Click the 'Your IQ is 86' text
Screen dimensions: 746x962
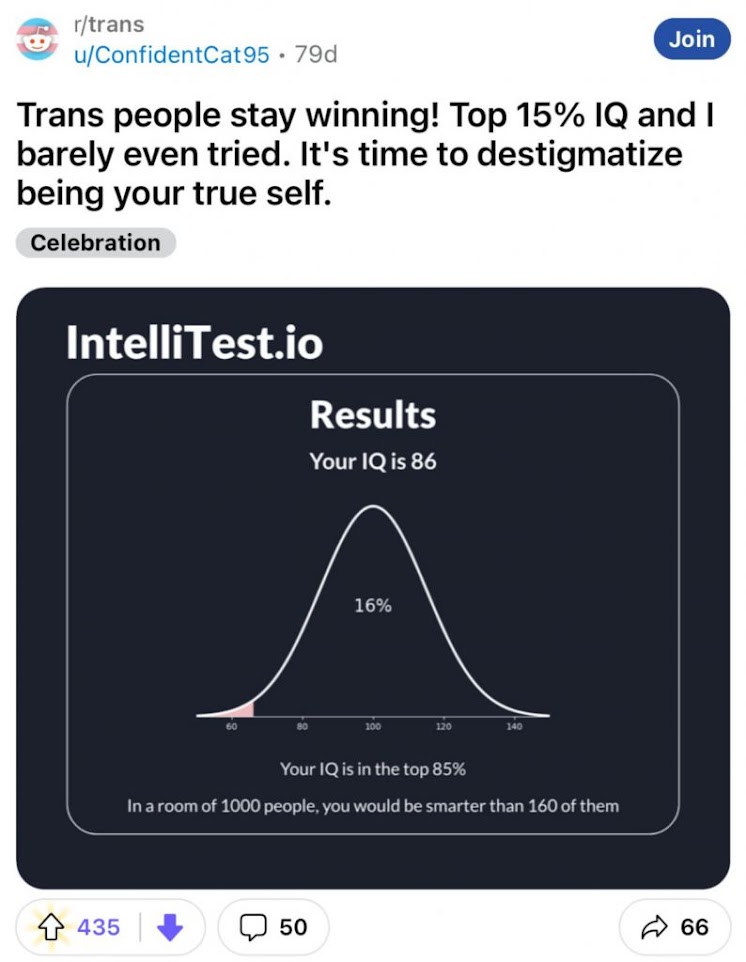point(373,461)
